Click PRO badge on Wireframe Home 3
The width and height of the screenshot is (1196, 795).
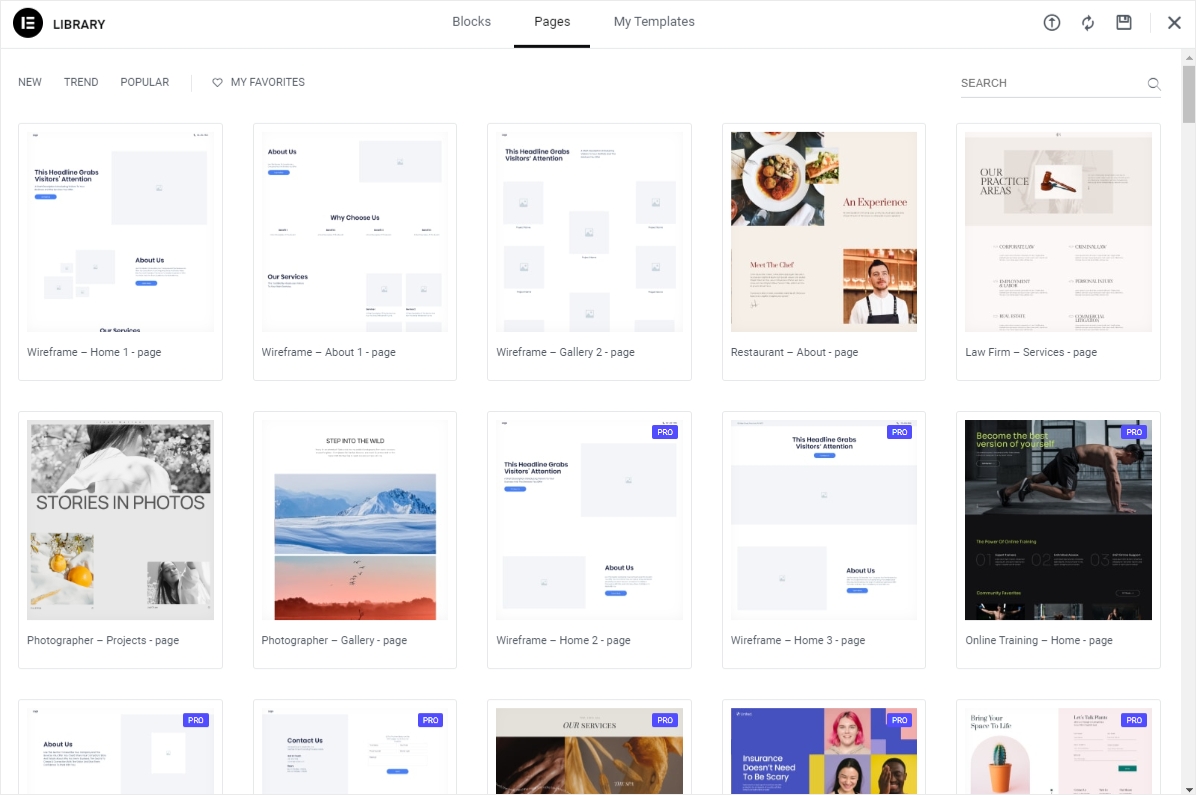click(899, 432)
